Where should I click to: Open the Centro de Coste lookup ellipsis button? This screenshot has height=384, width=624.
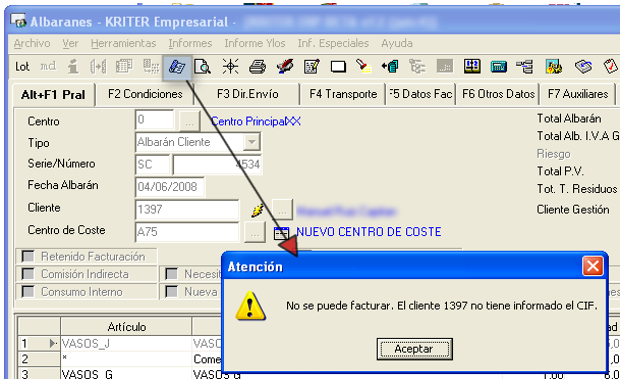255,232
